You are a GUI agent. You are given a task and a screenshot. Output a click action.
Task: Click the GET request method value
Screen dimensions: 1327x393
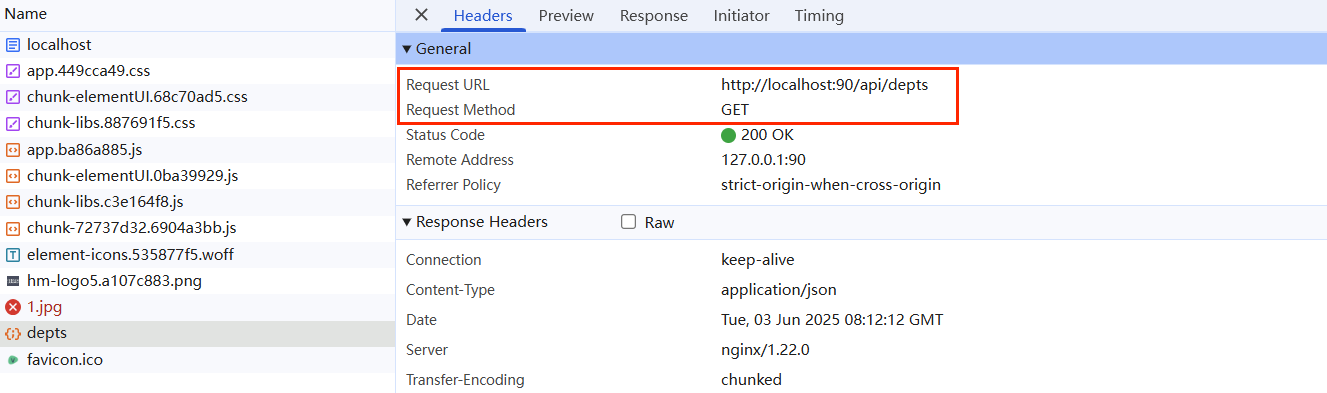735,110
